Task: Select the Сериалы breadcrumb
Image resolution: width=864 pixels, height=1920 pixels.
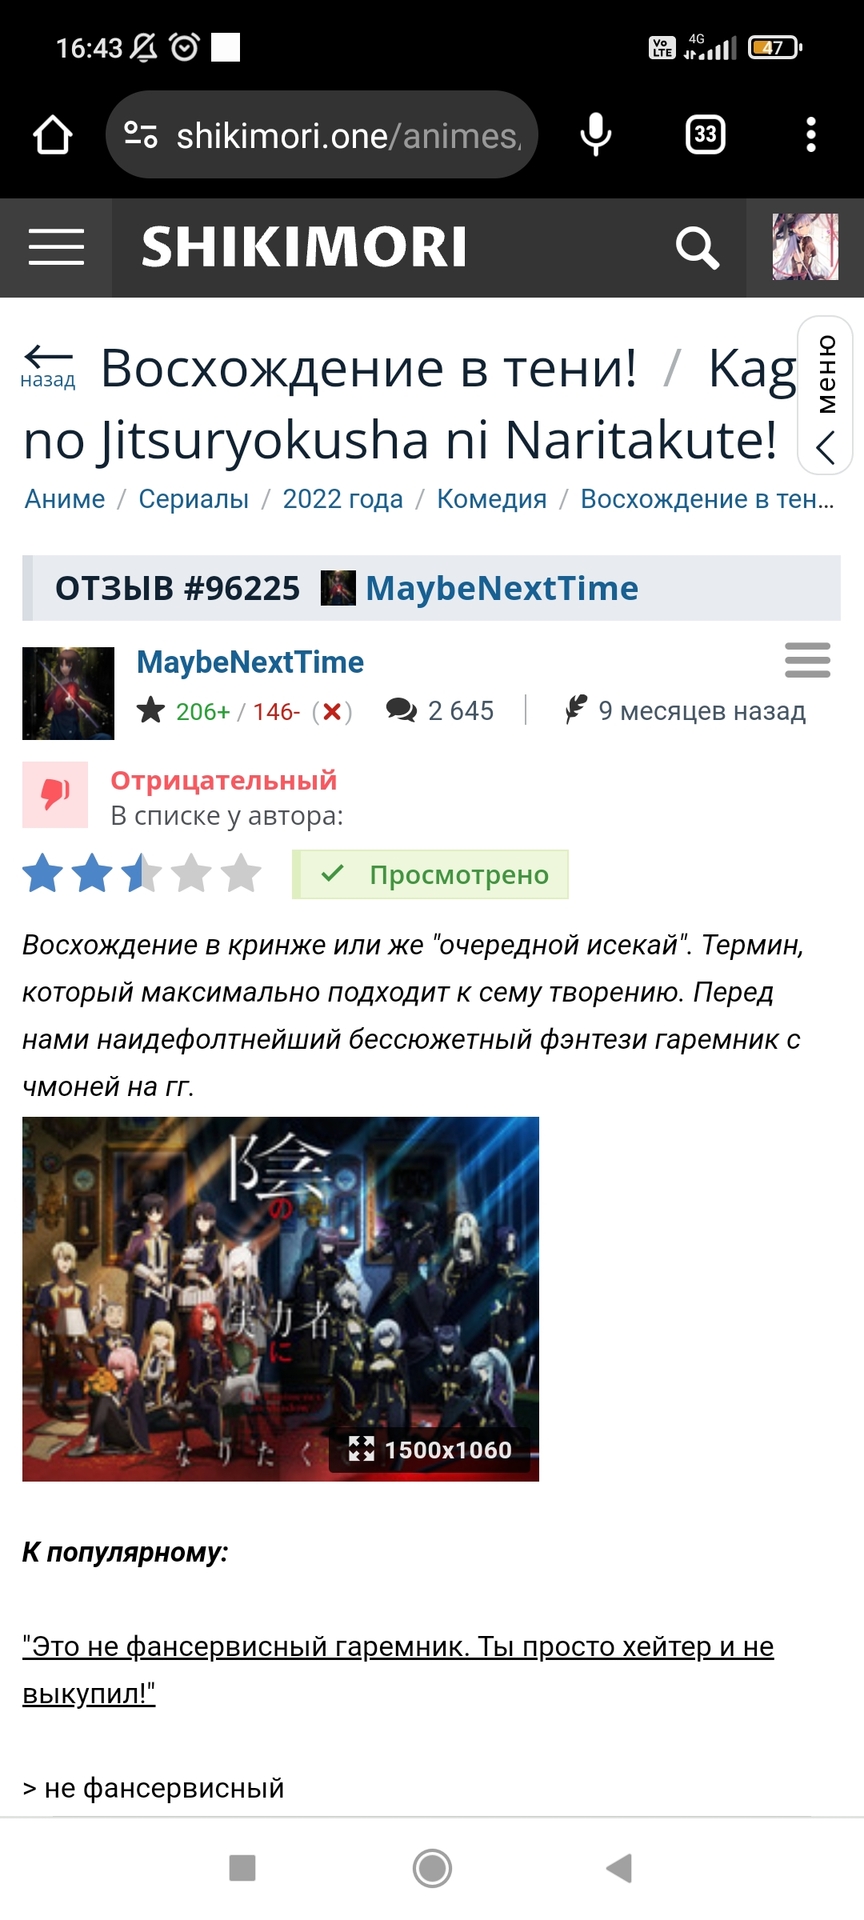Action: tap(194, 499)
